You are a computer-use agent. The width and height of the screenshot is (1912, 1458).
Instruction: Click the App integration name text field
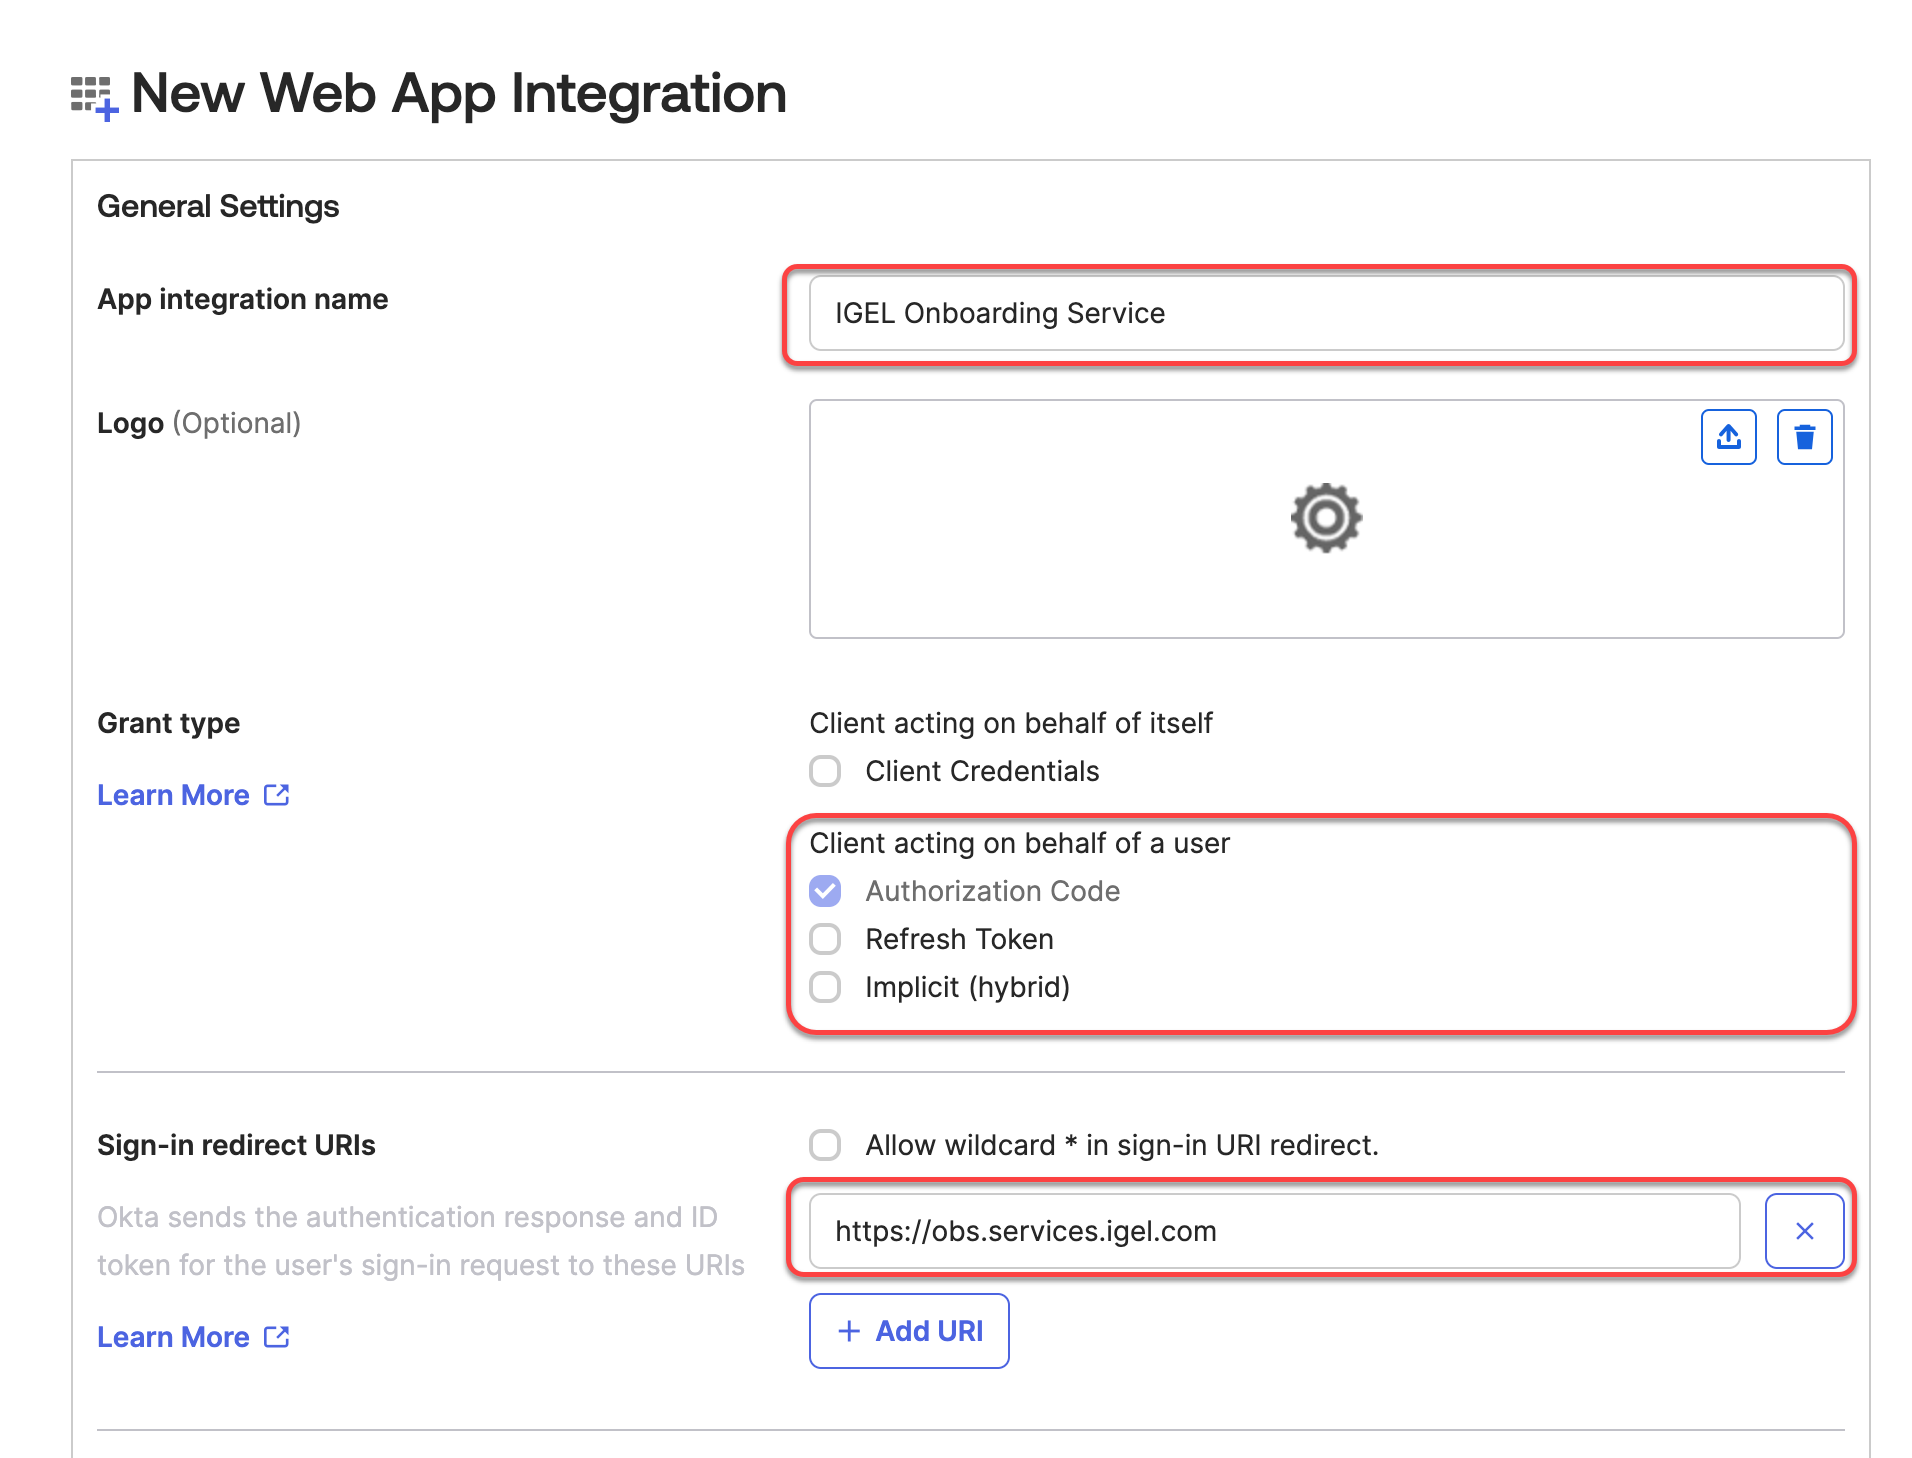[1325, 314]
